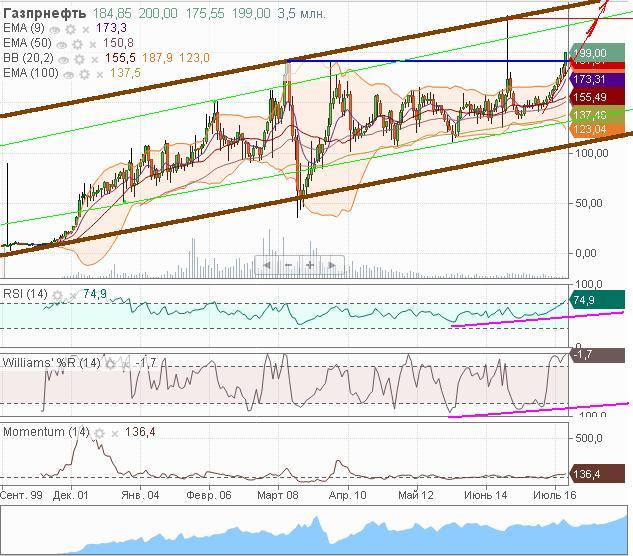Open the RSI (14) settings gear
Image resolution: width=633 pixels, height=556 pixels.
pos(58,296)
